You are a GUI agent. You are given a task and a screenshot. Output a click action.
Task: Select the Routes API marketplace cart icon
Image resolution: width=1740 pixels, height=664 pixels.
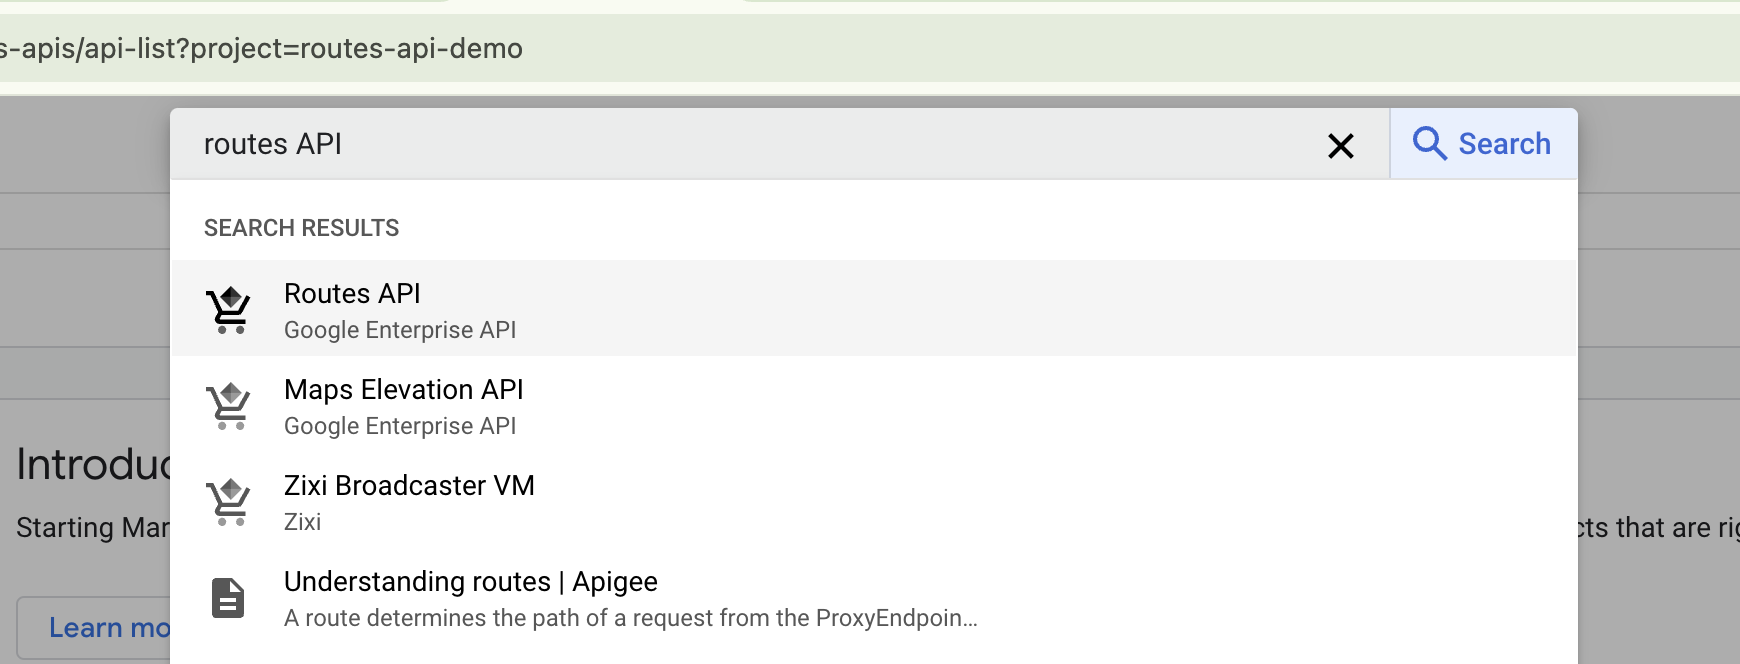229,308
